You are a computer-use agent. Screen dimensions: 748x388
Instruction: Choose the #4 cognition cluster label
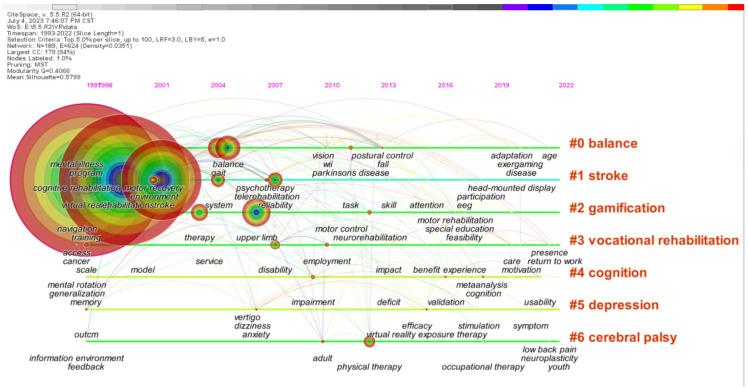(608, 273)
